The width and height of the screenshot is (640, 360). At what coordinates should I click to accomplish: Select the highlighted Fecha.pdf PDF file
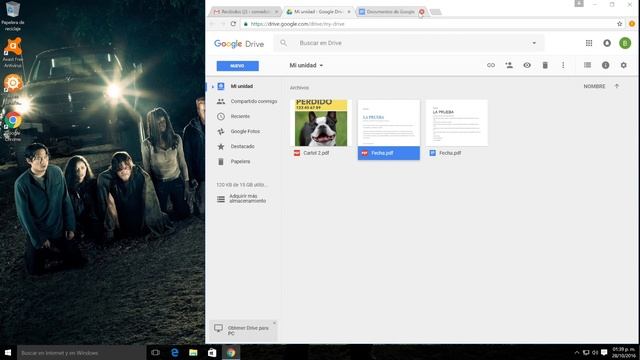pos(389,130)
